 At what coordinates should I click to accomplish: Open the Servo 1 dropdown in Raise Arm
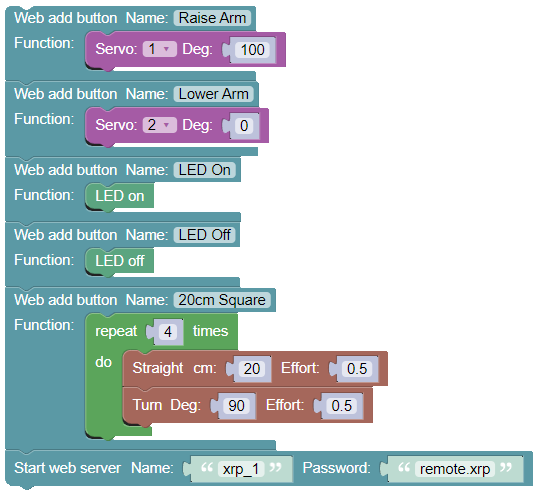pyautogui.click(x=159, y=49)
